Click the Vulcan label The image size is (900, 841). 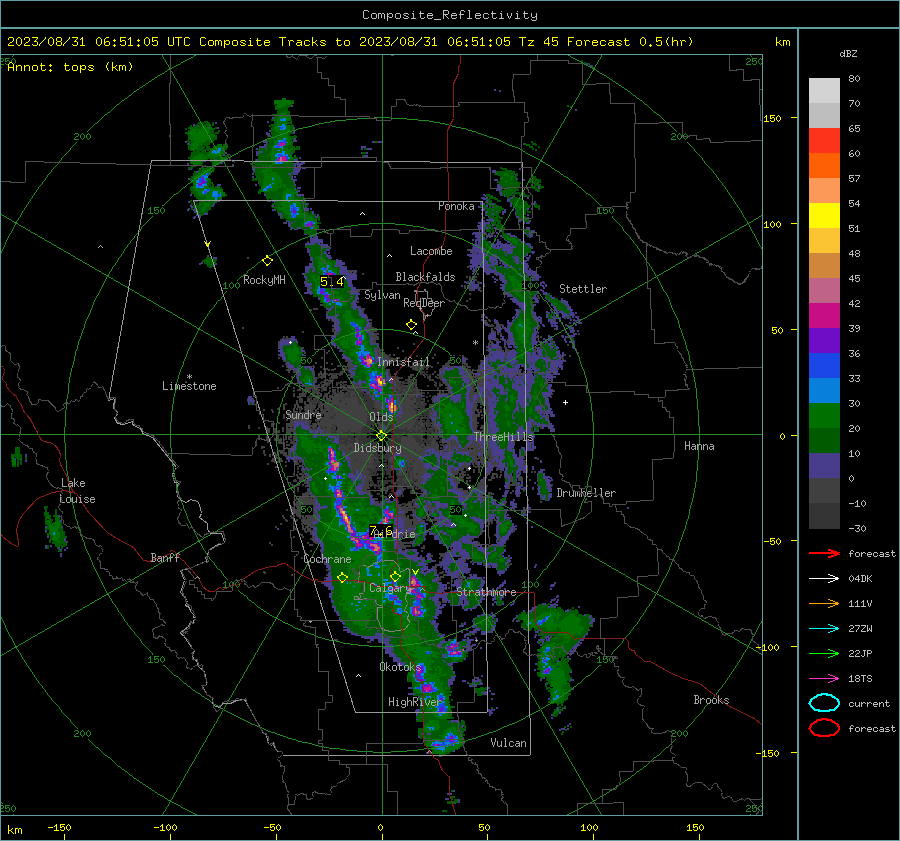[508, 743]
